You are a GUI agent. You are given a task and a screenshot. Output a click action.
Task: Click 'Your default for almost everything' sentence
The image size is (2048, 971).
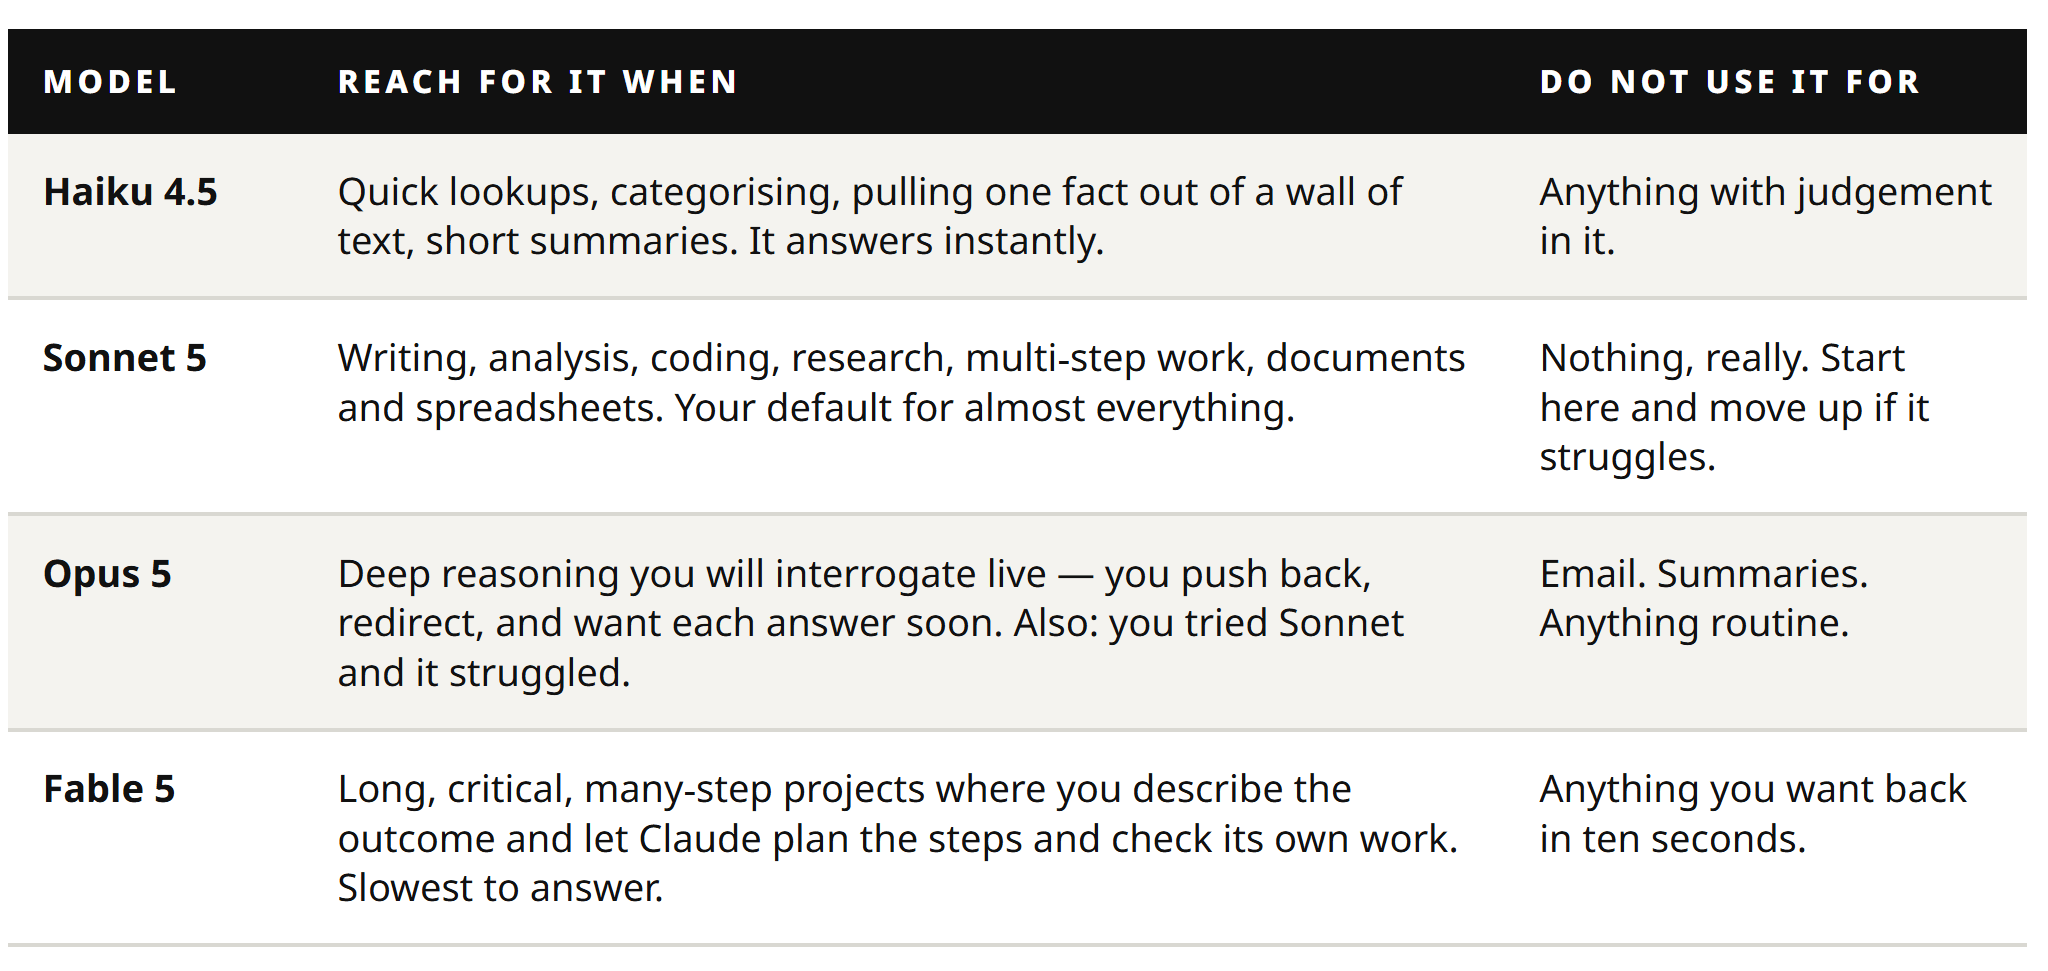[x=984, y=408]
